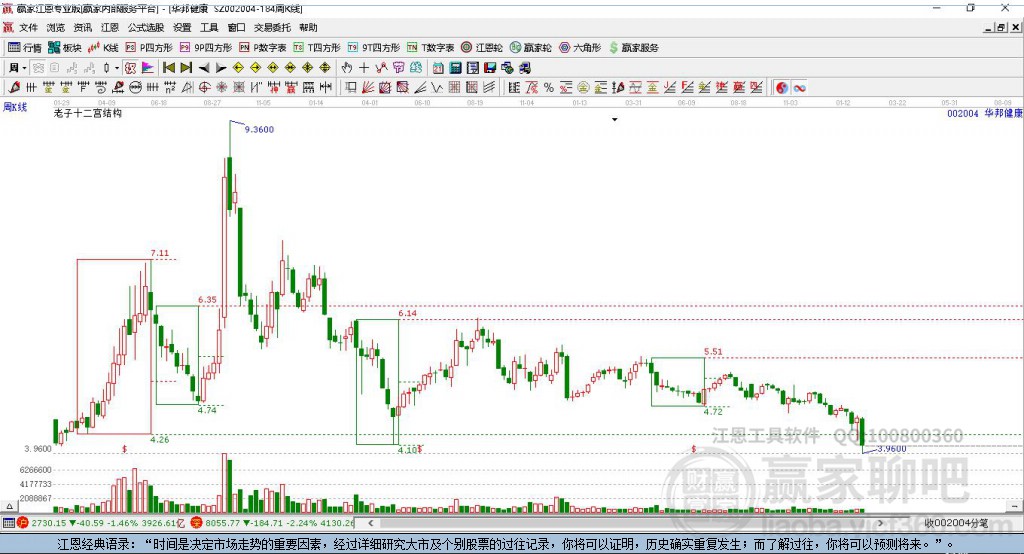Expand the 周 period dropdown arrow
Viewport: 1024px width, 554px height.
(24, 68)
